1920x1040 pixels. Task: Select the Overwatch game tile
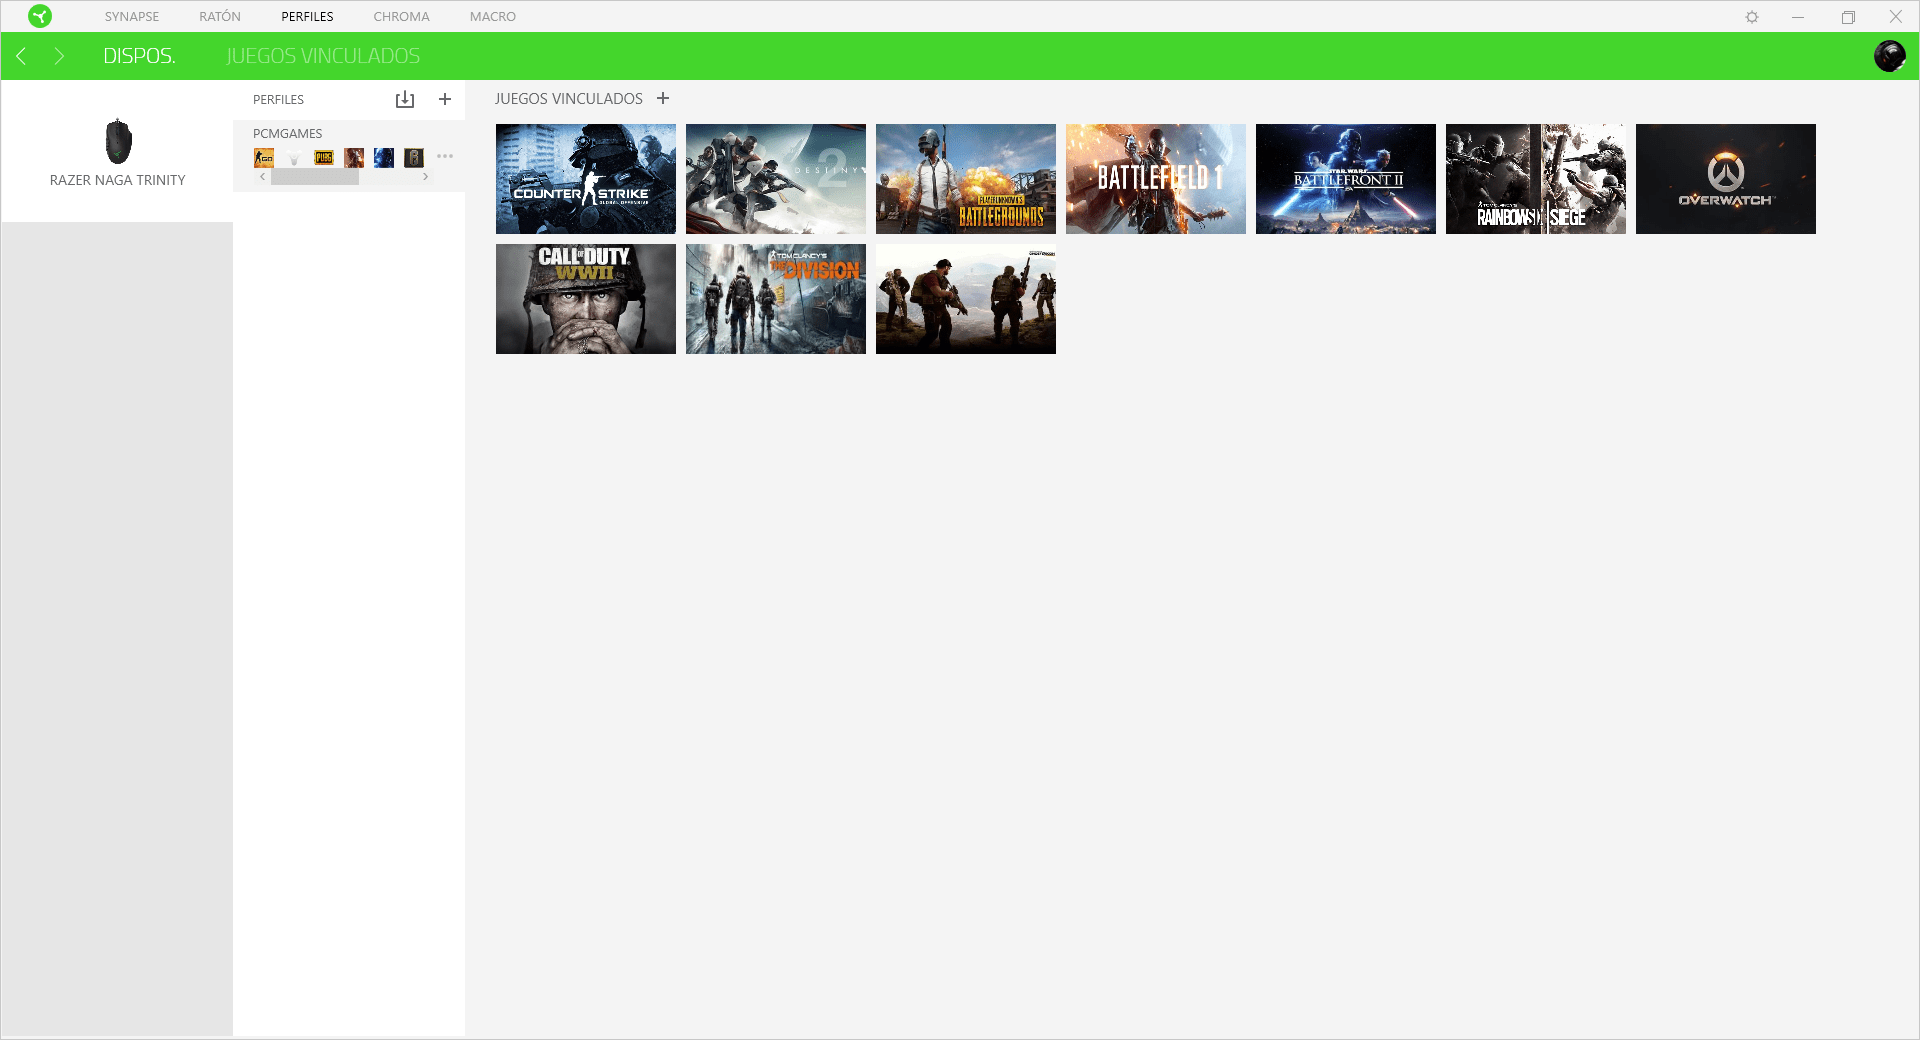coord(1726,179)
